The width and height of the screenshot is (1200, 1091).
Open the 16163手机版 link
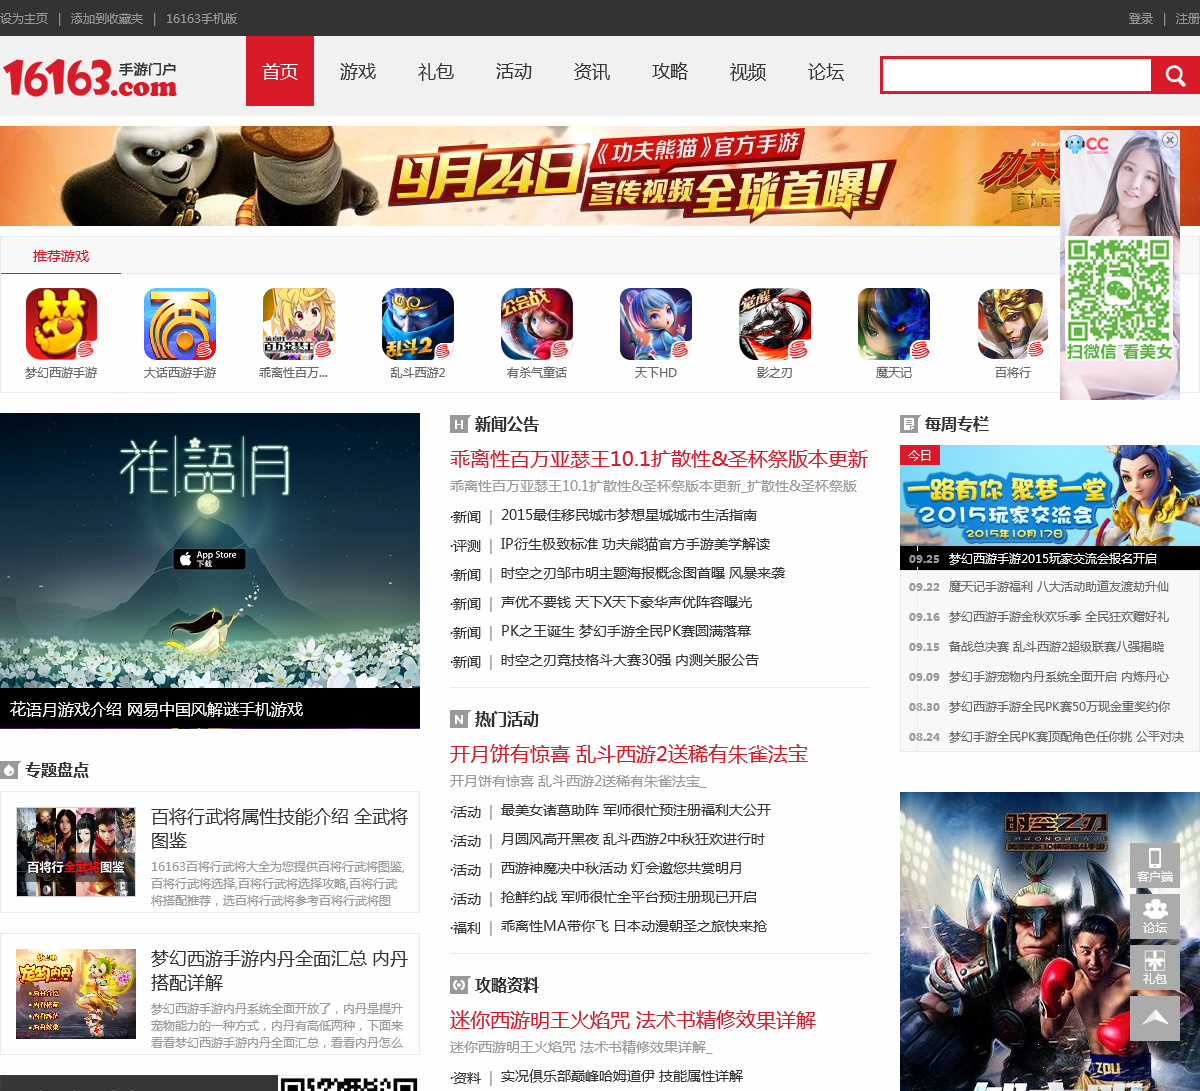(x=202, y=18)
